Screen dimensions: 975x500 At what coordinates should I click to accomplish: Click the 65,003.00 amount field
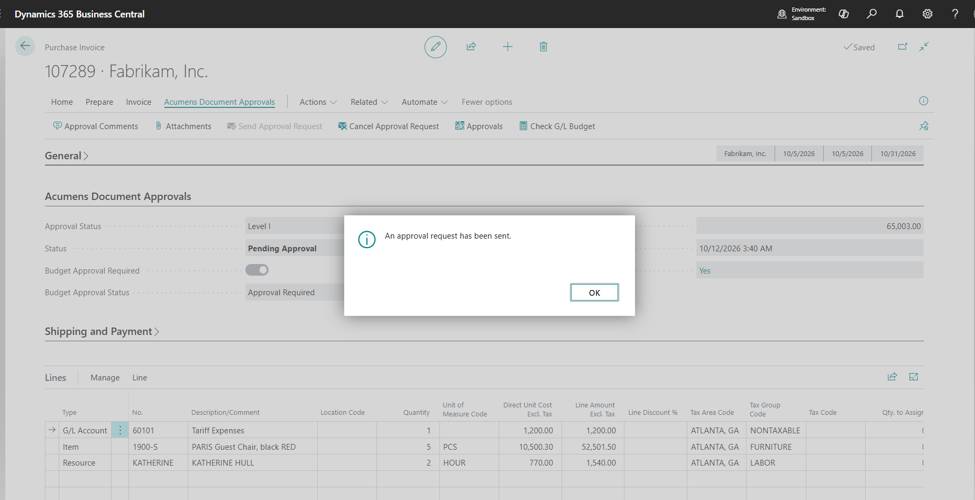(x=810, y=226)
